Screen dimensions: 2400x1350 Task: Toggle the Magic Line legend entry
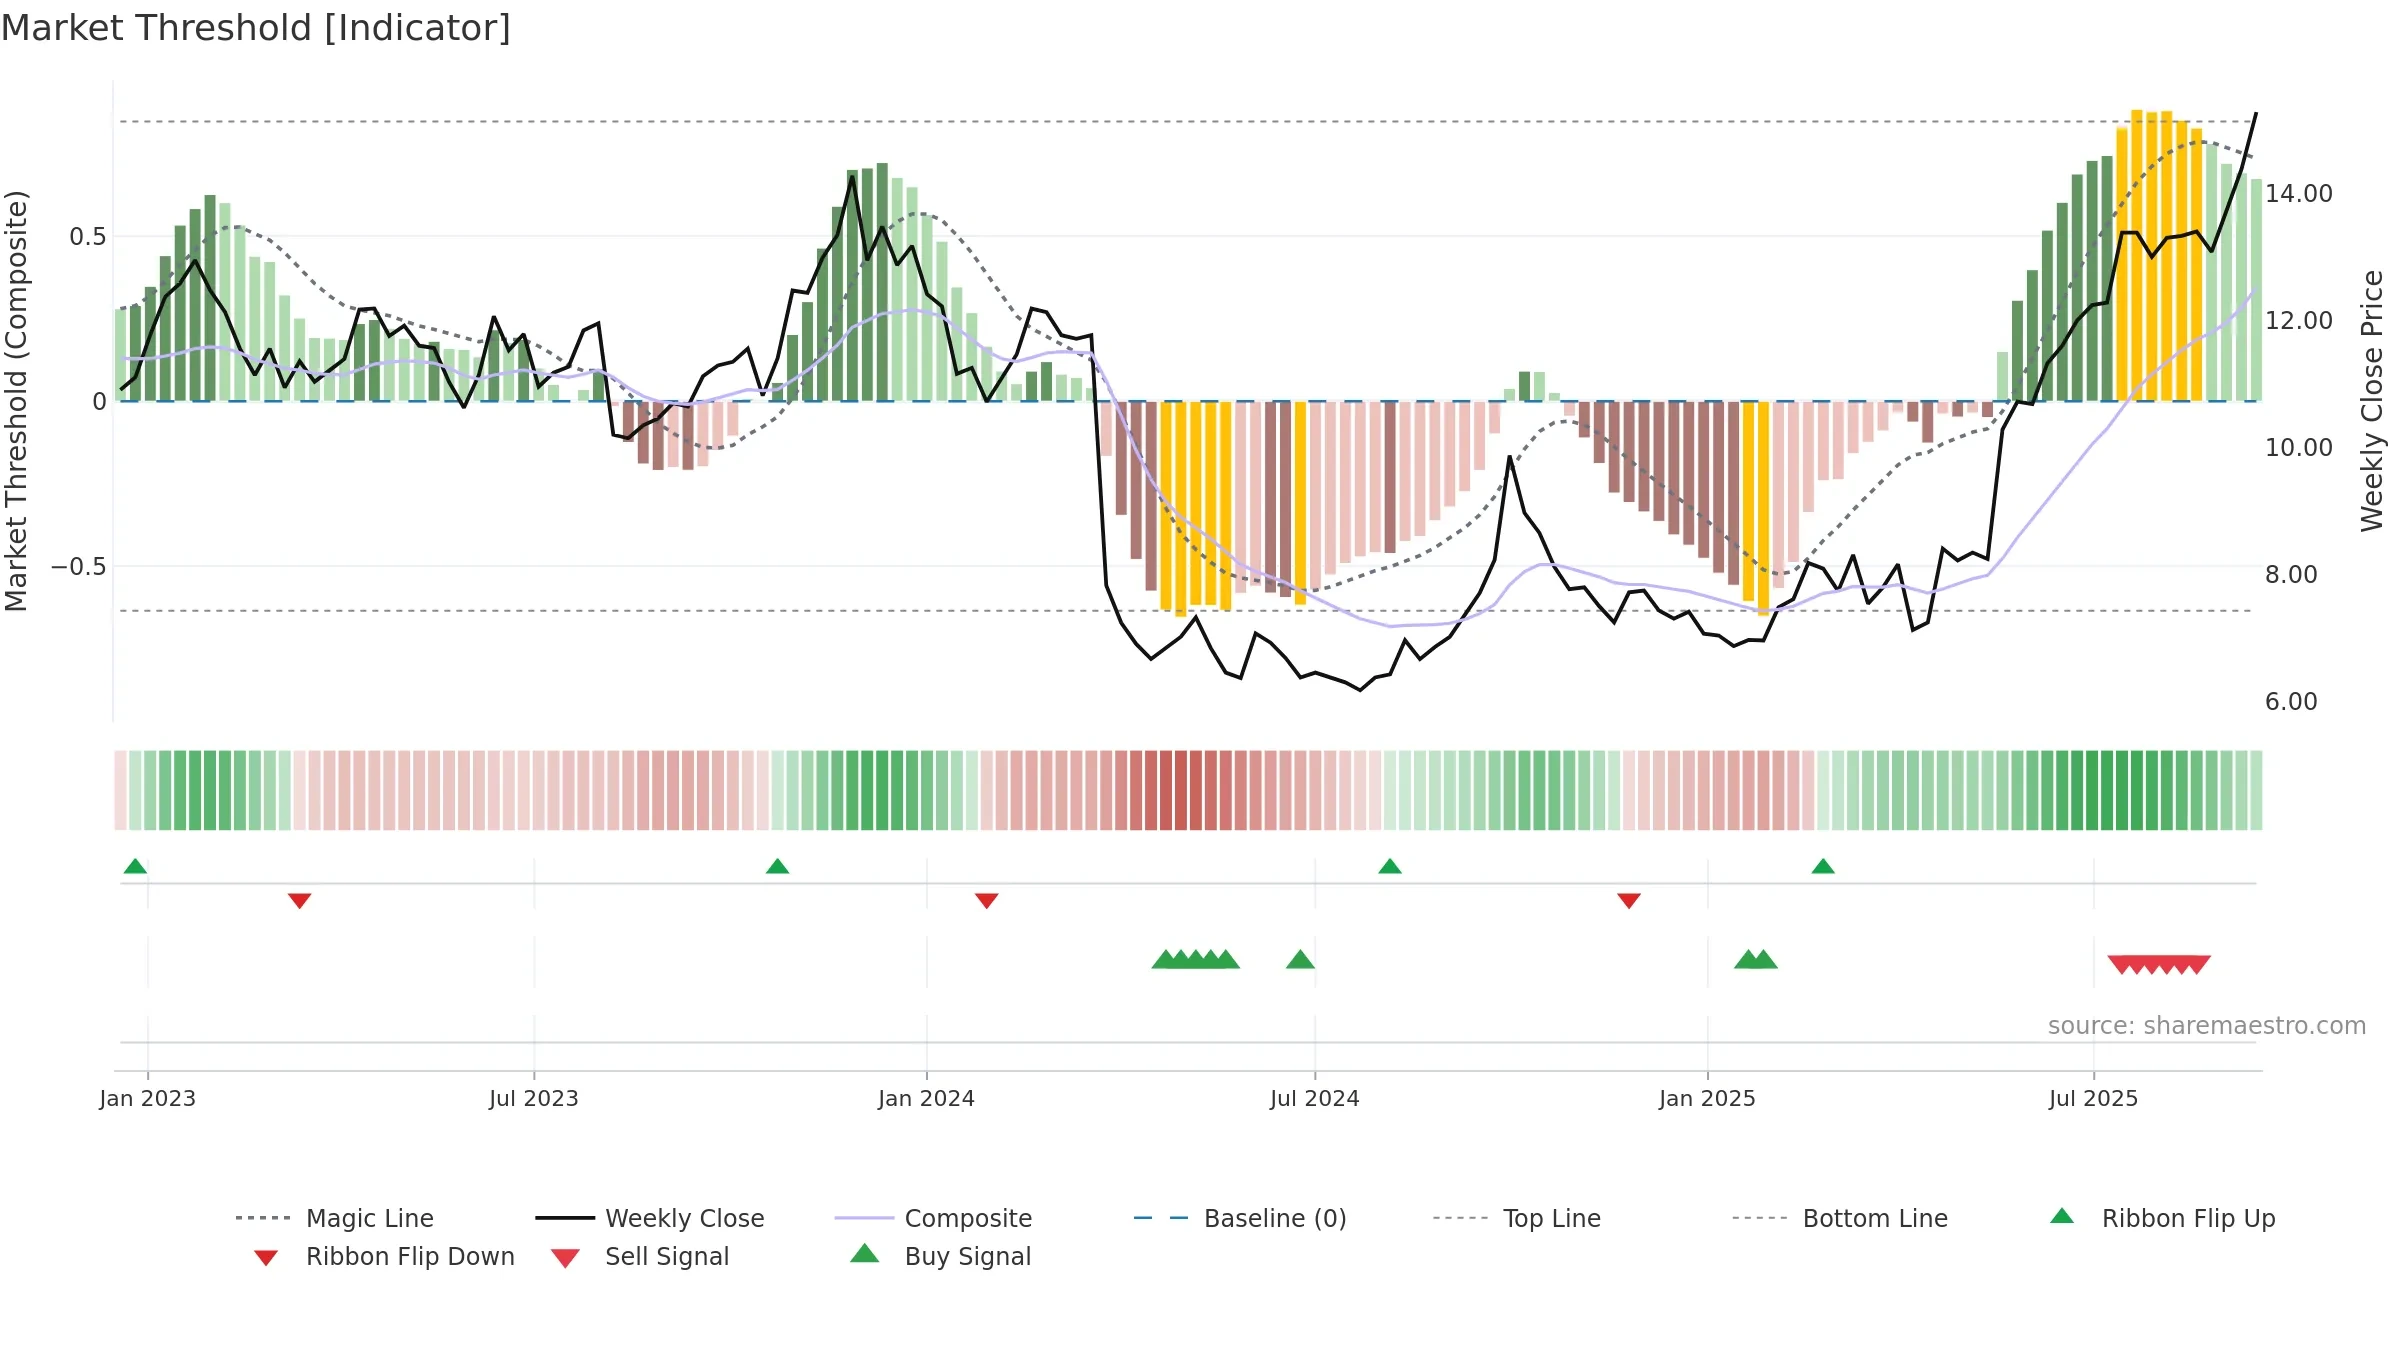335,1218
